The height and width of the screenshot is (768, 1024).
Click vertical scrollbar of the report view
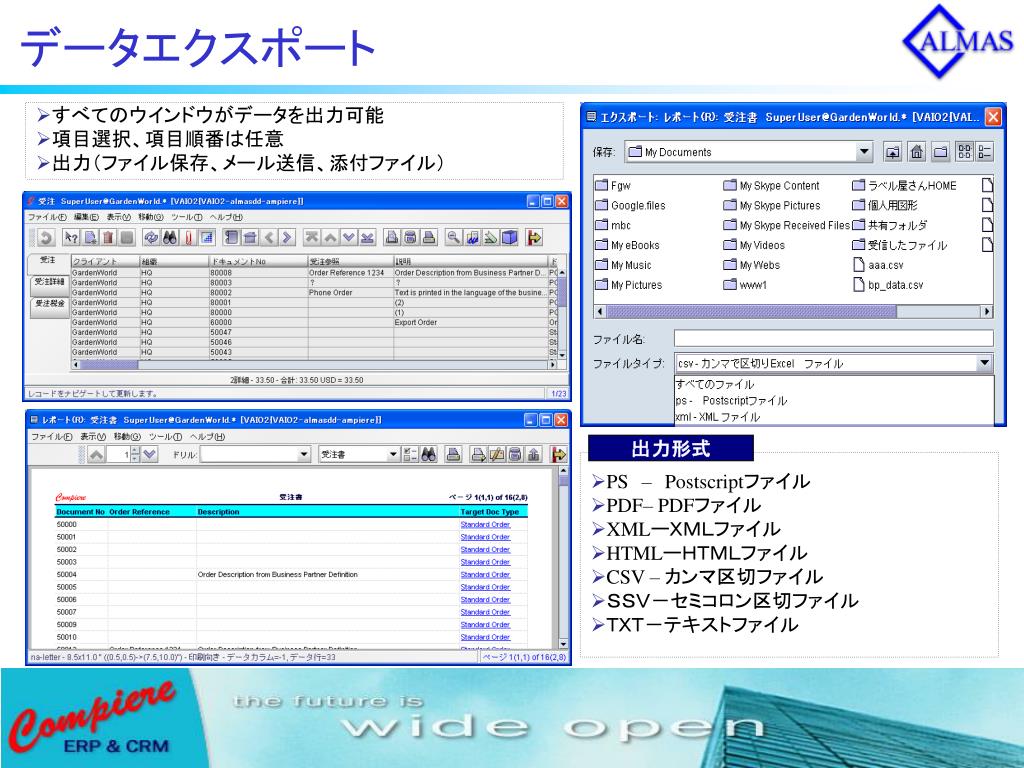pos(564,558)
